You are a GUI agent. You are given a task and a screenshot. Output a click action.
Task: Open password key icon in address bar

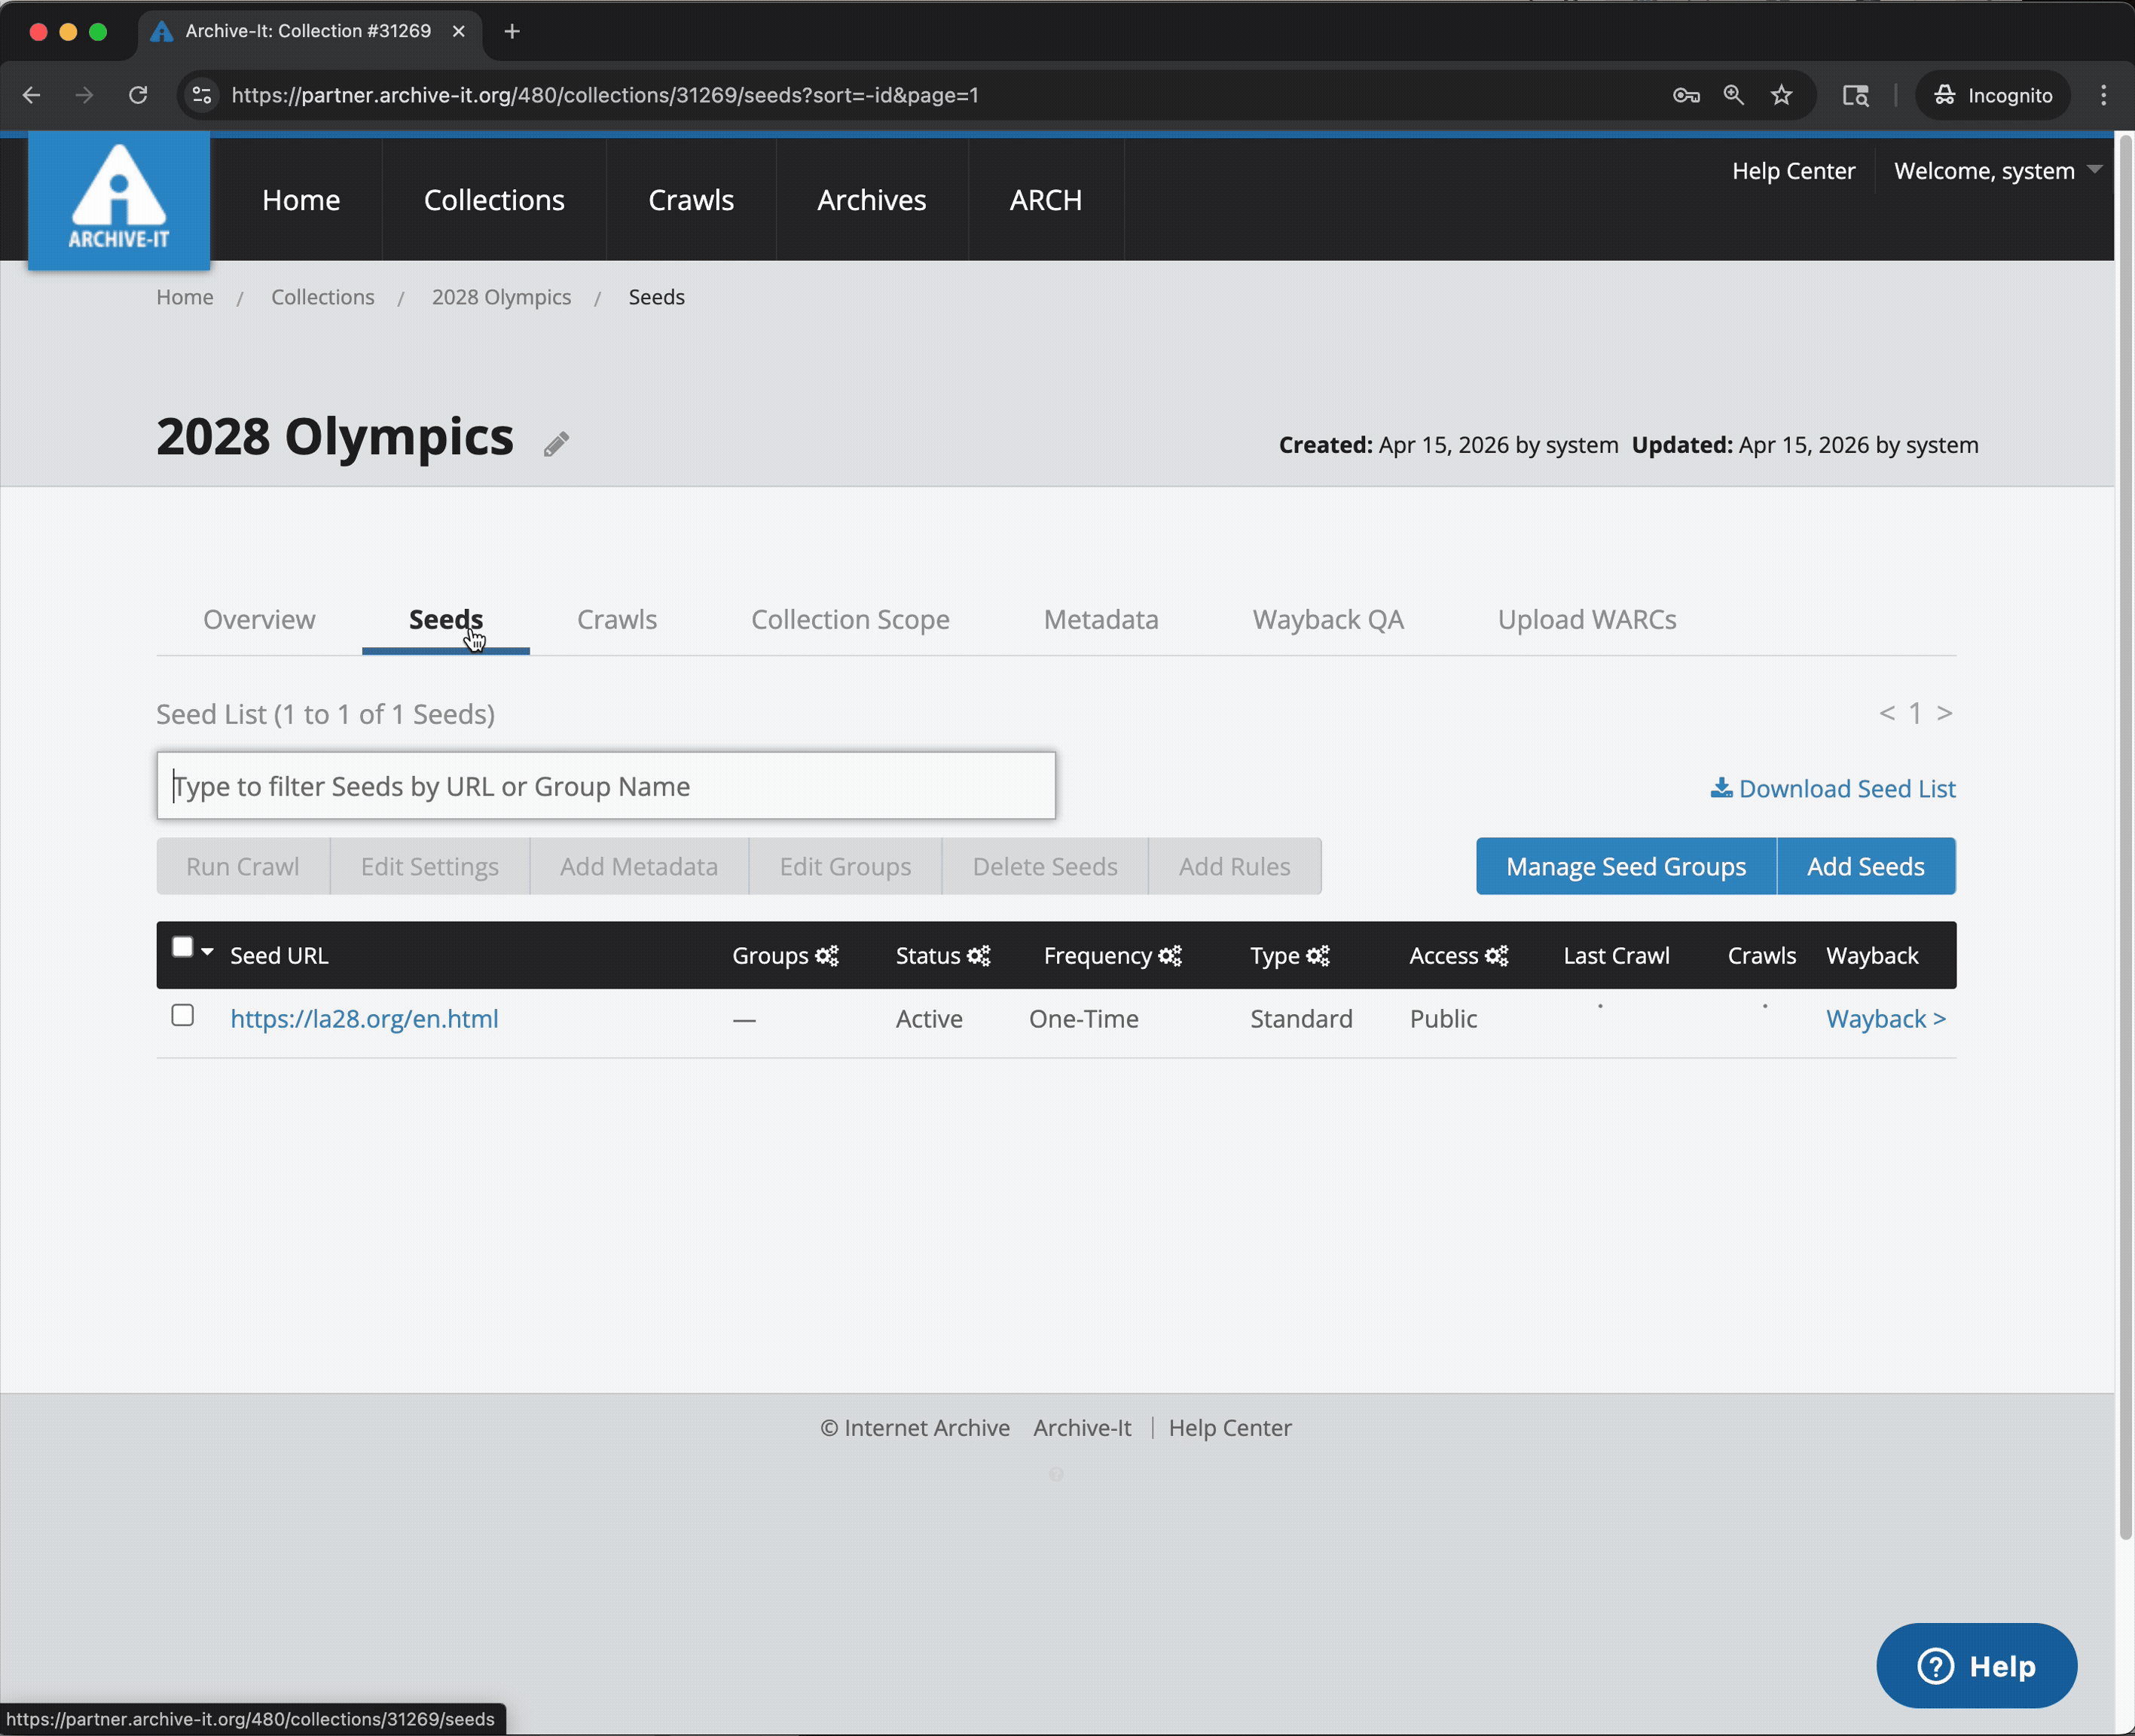tap(1686, 95)
